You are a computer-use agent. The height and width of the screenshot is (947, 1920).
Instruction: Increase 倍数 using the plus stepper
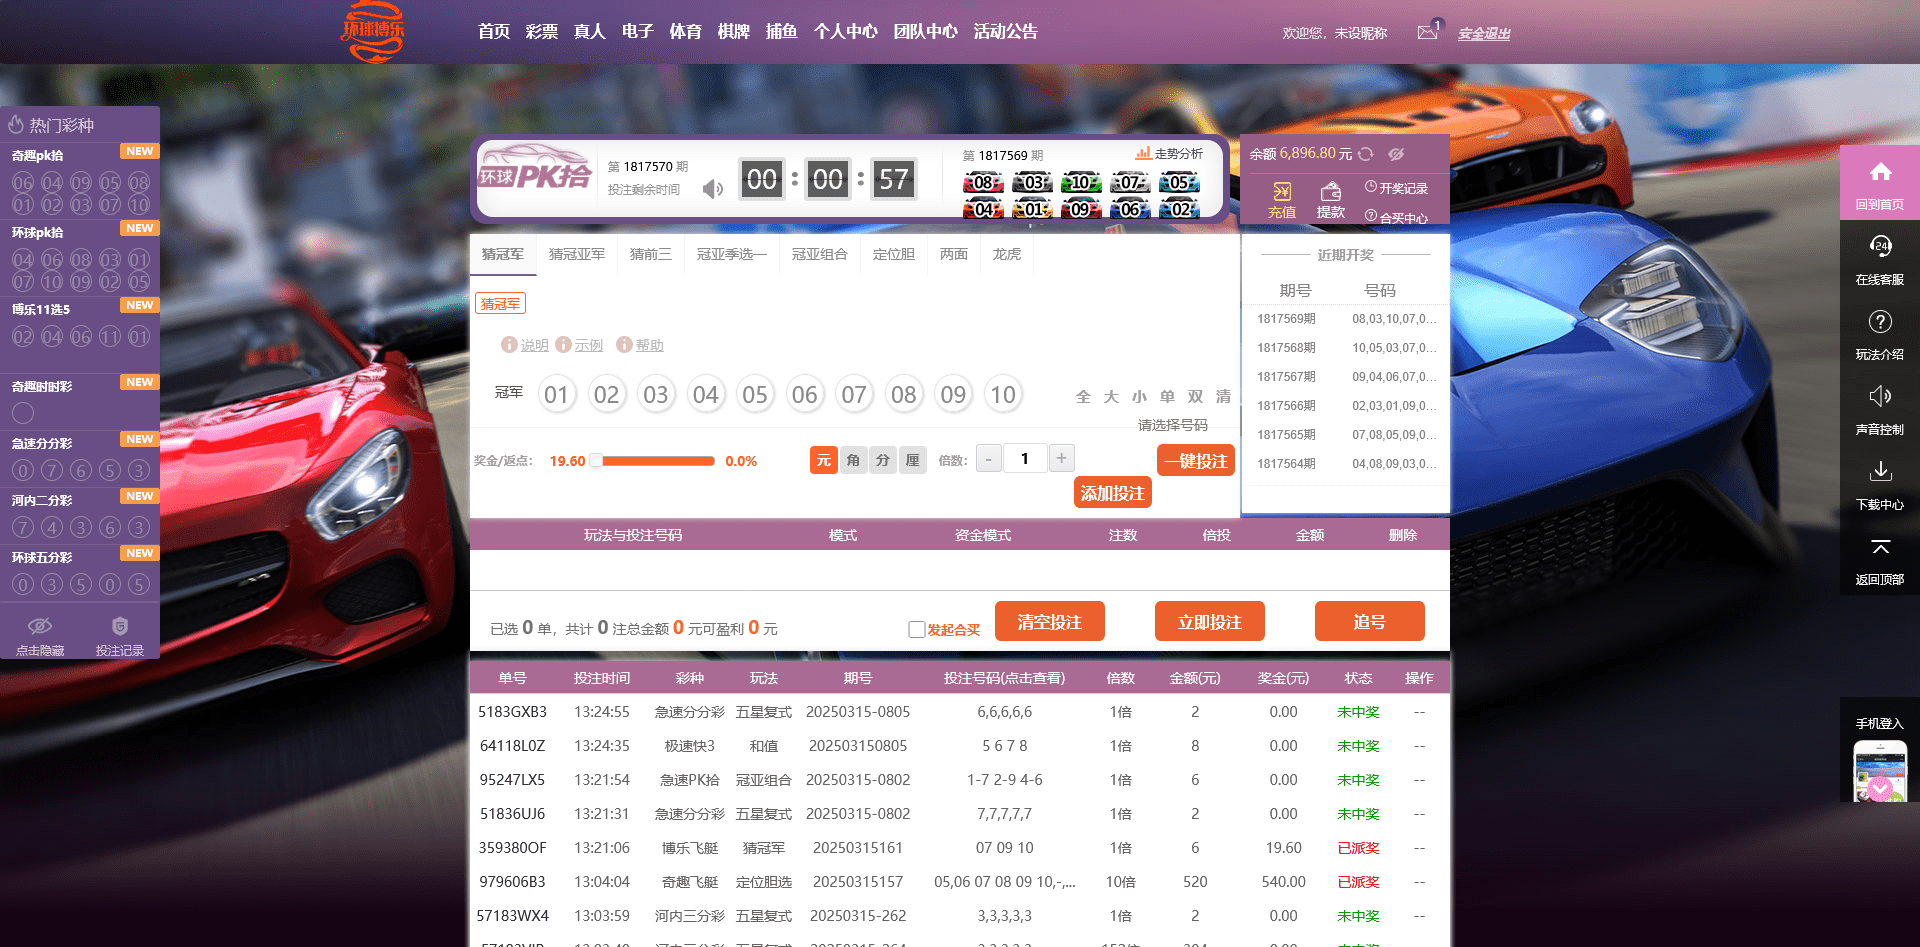pos(1061,458)
